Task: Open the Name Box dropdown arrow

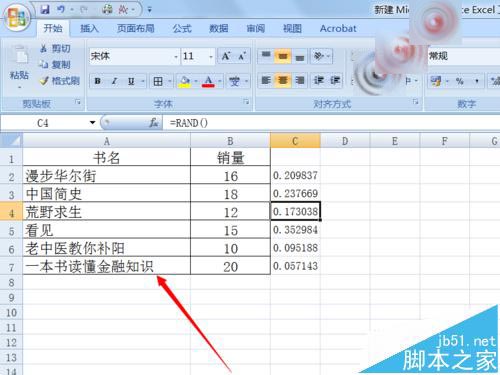Action: (92, 123)
